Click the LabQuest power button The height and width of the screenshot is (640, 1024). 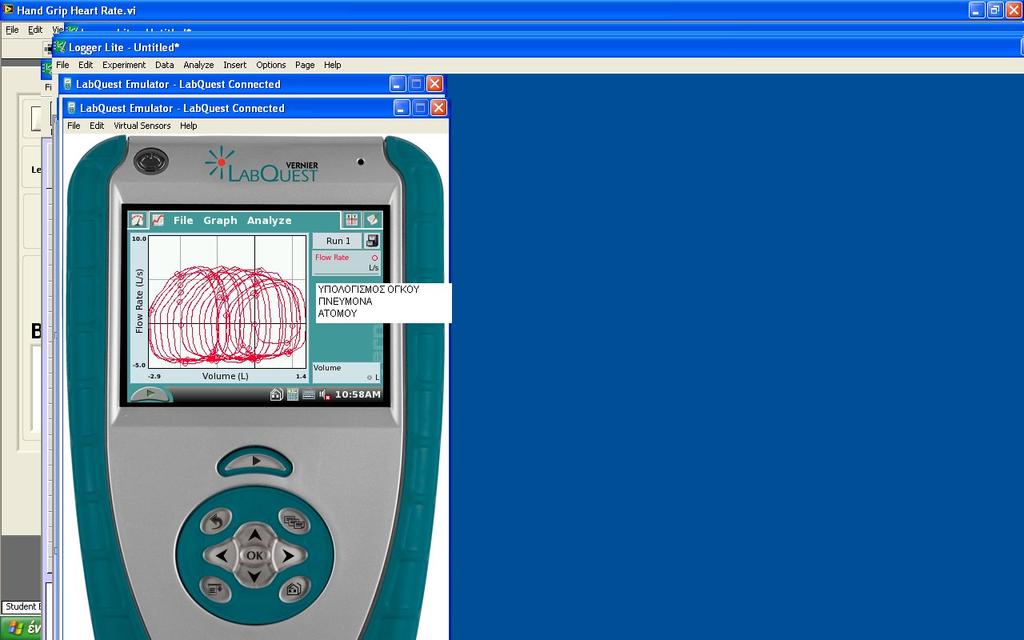151,161
